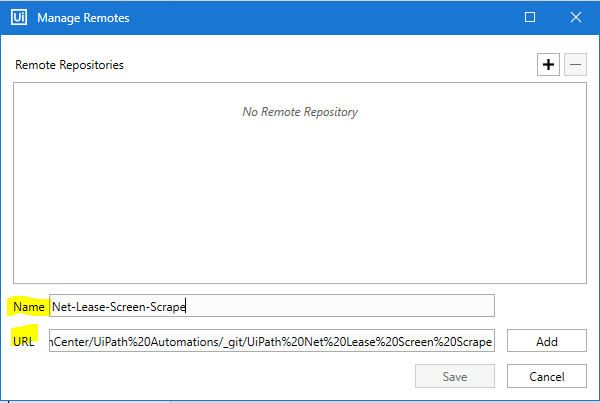Focus the Name input field

pos(272,306)
